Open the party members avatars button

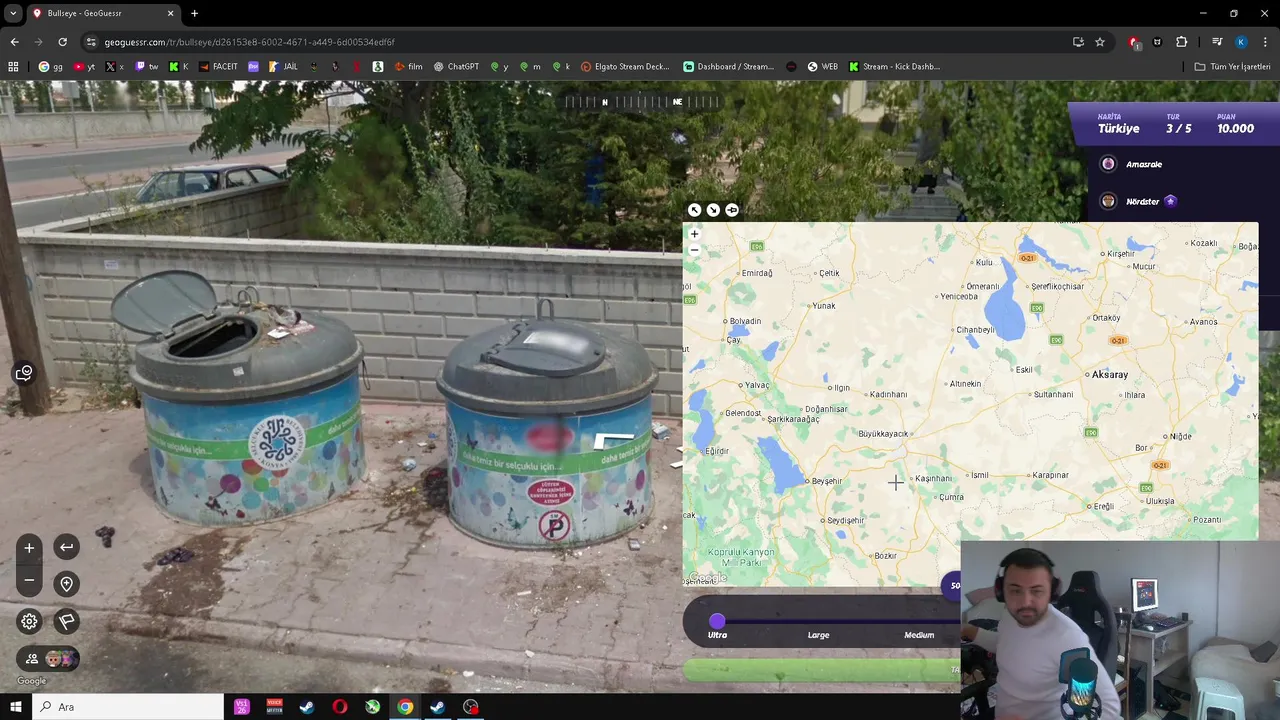coord(48,658)
